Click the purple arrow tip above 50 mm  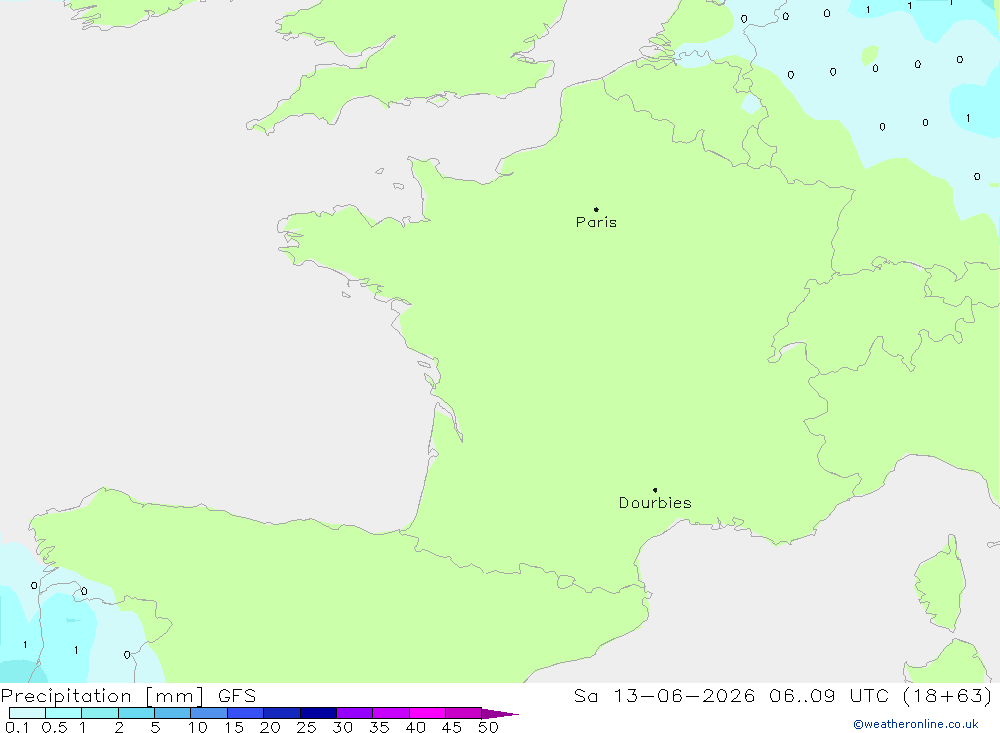click(x=500, y=713)
